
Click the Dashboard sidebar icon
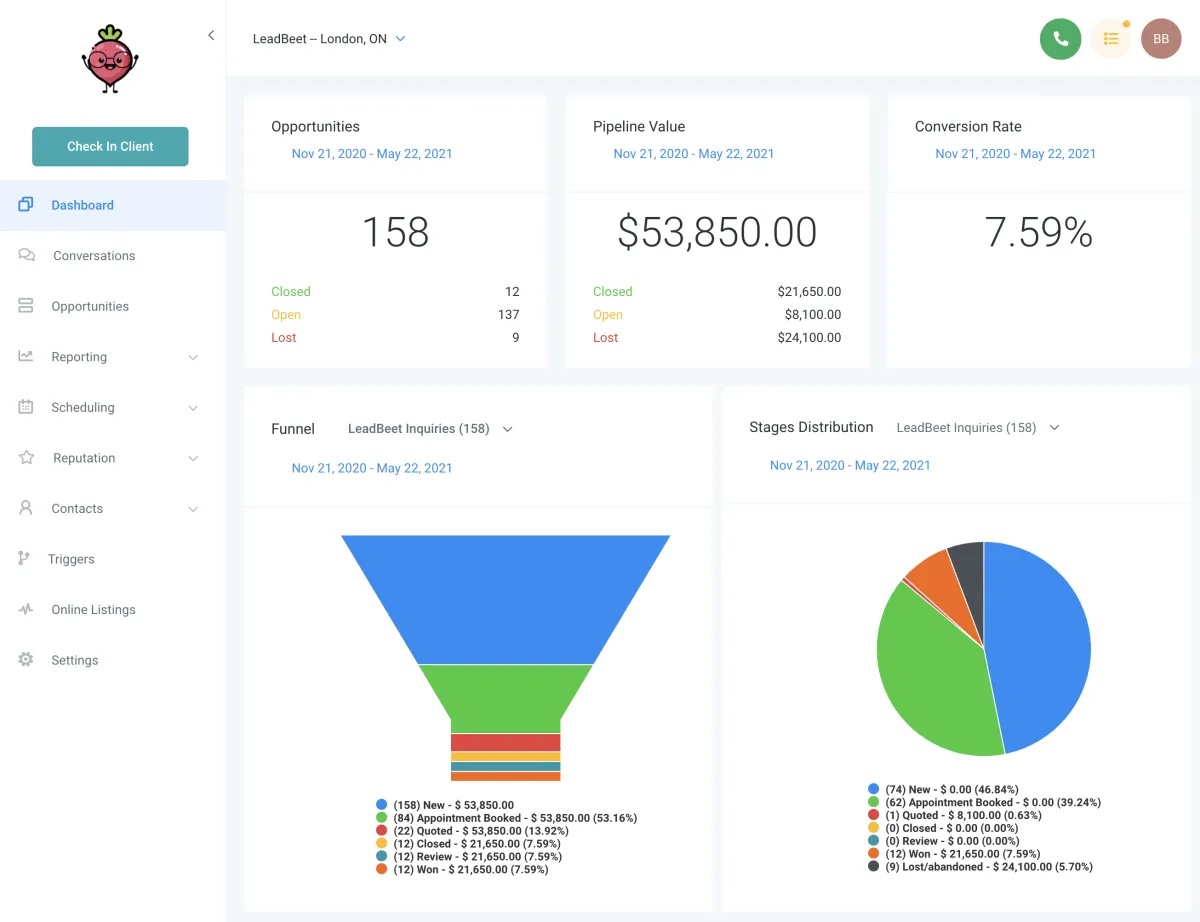(26, 205)
